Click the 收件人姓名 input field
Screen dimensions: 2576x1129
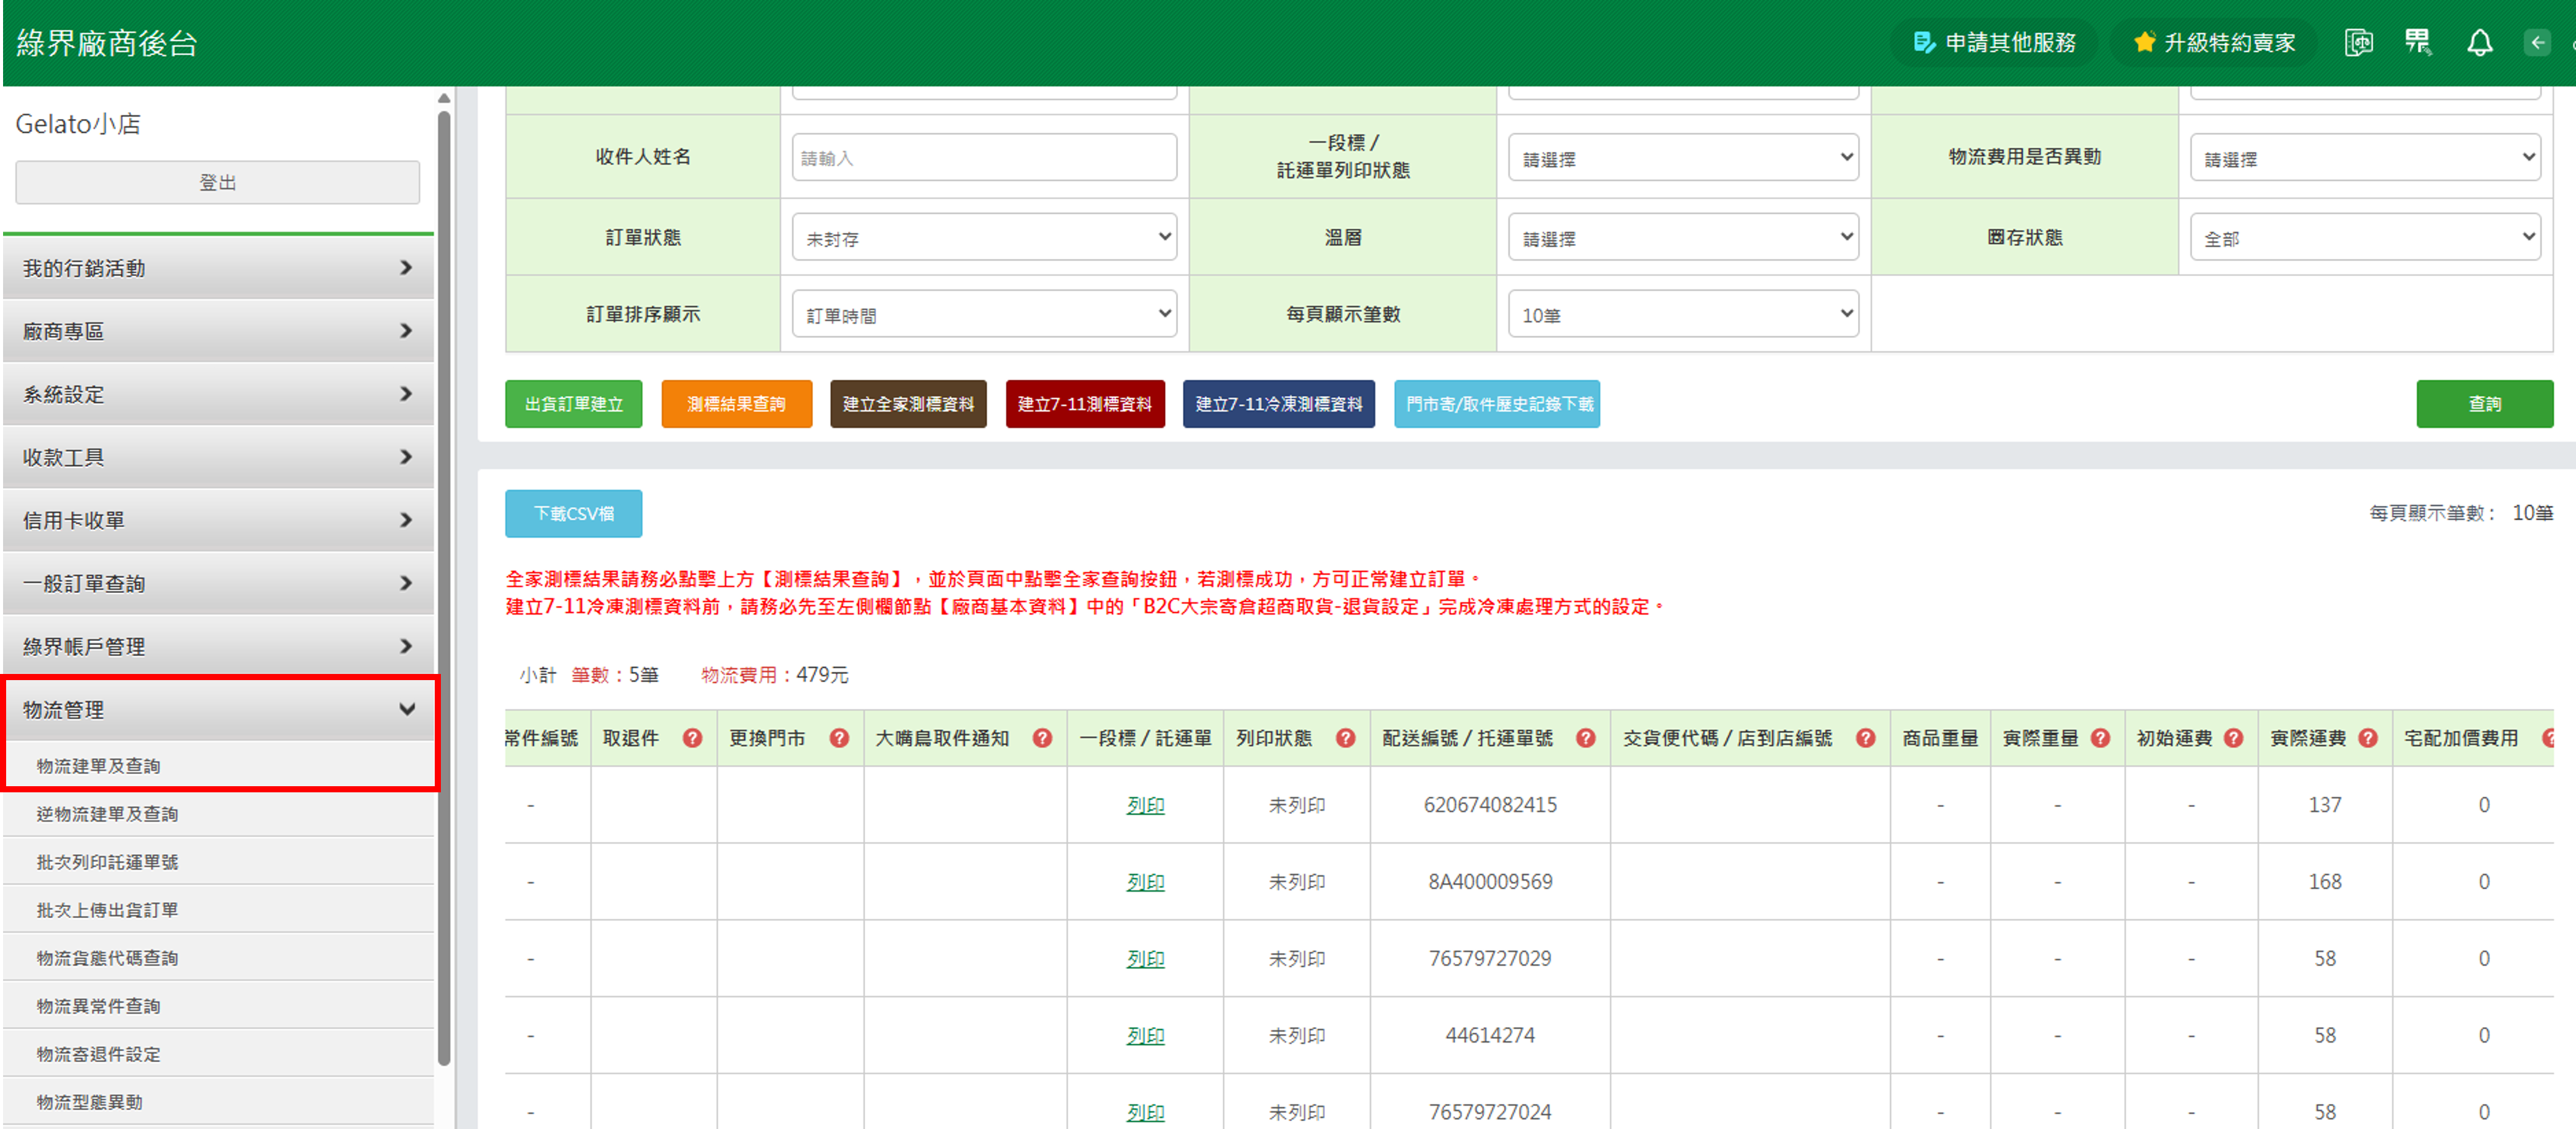point(984,158)
